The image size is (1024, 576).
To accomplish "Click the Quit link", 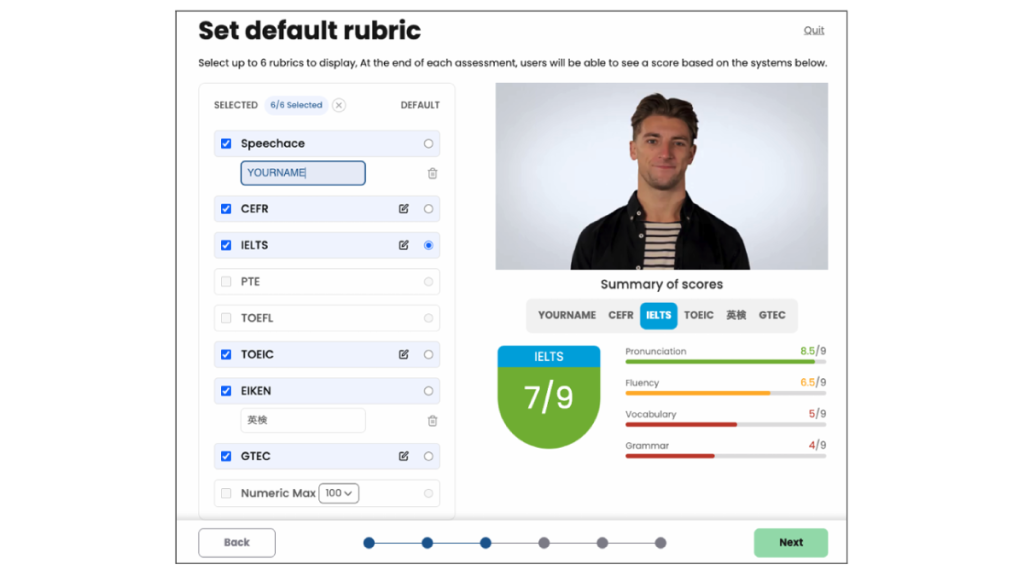I will pos(814,30).
